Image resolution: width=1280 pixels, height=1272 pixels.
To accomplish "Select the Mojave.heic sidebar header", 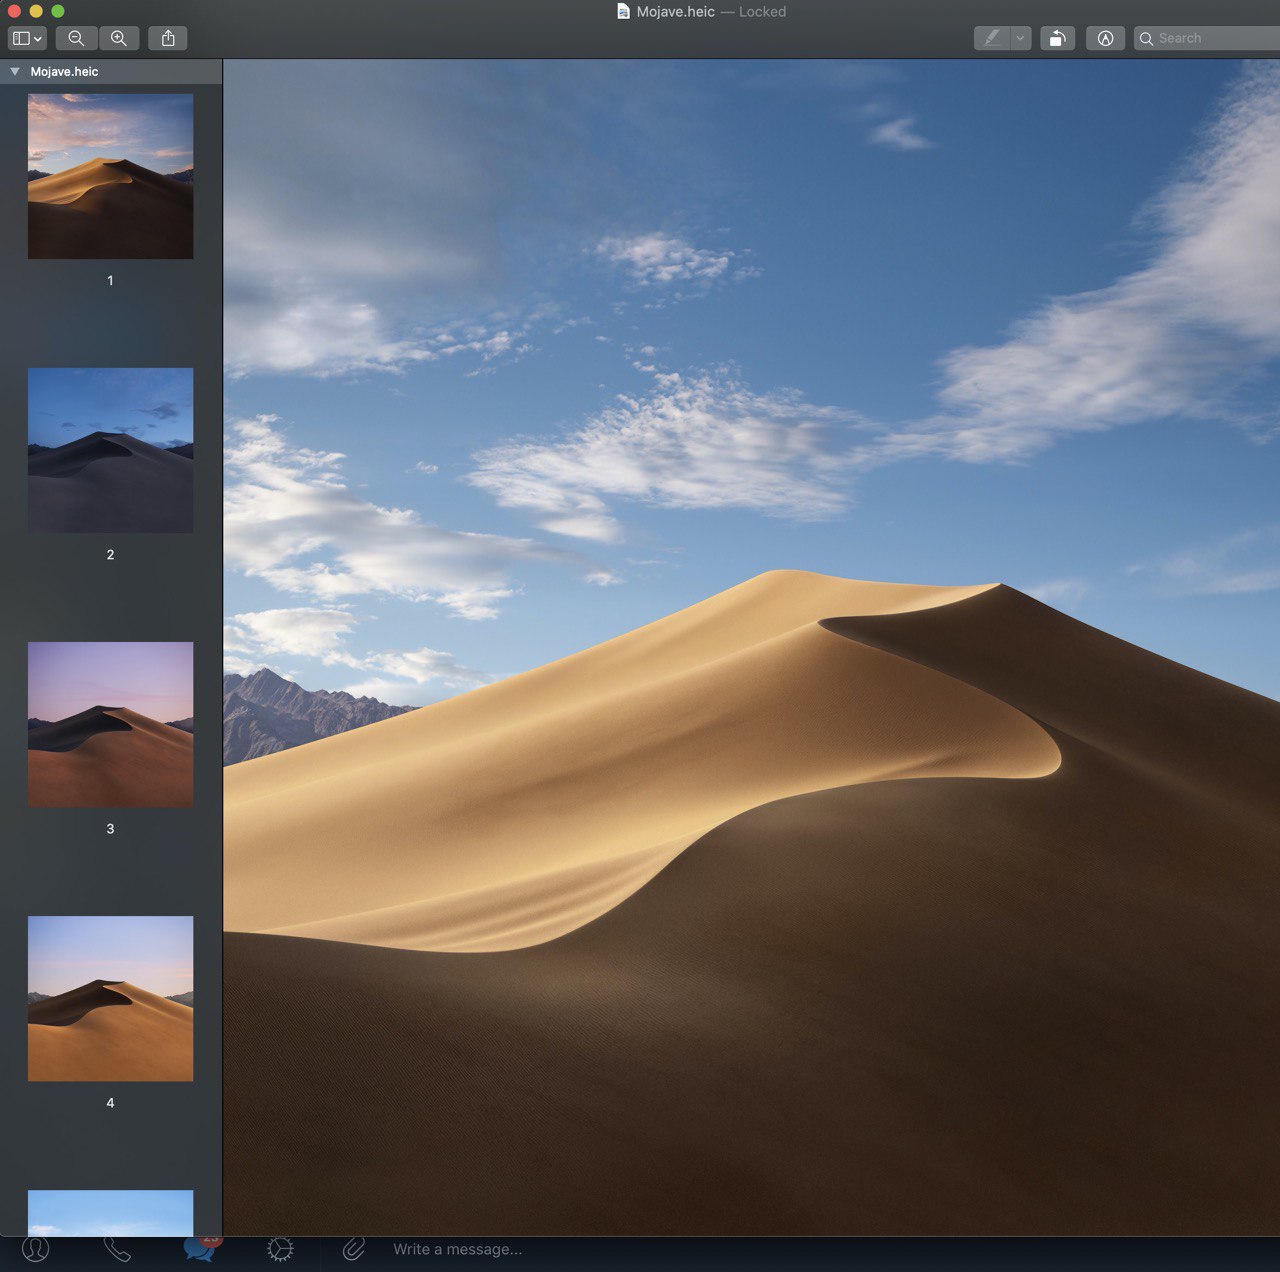I will coord(111,72).
